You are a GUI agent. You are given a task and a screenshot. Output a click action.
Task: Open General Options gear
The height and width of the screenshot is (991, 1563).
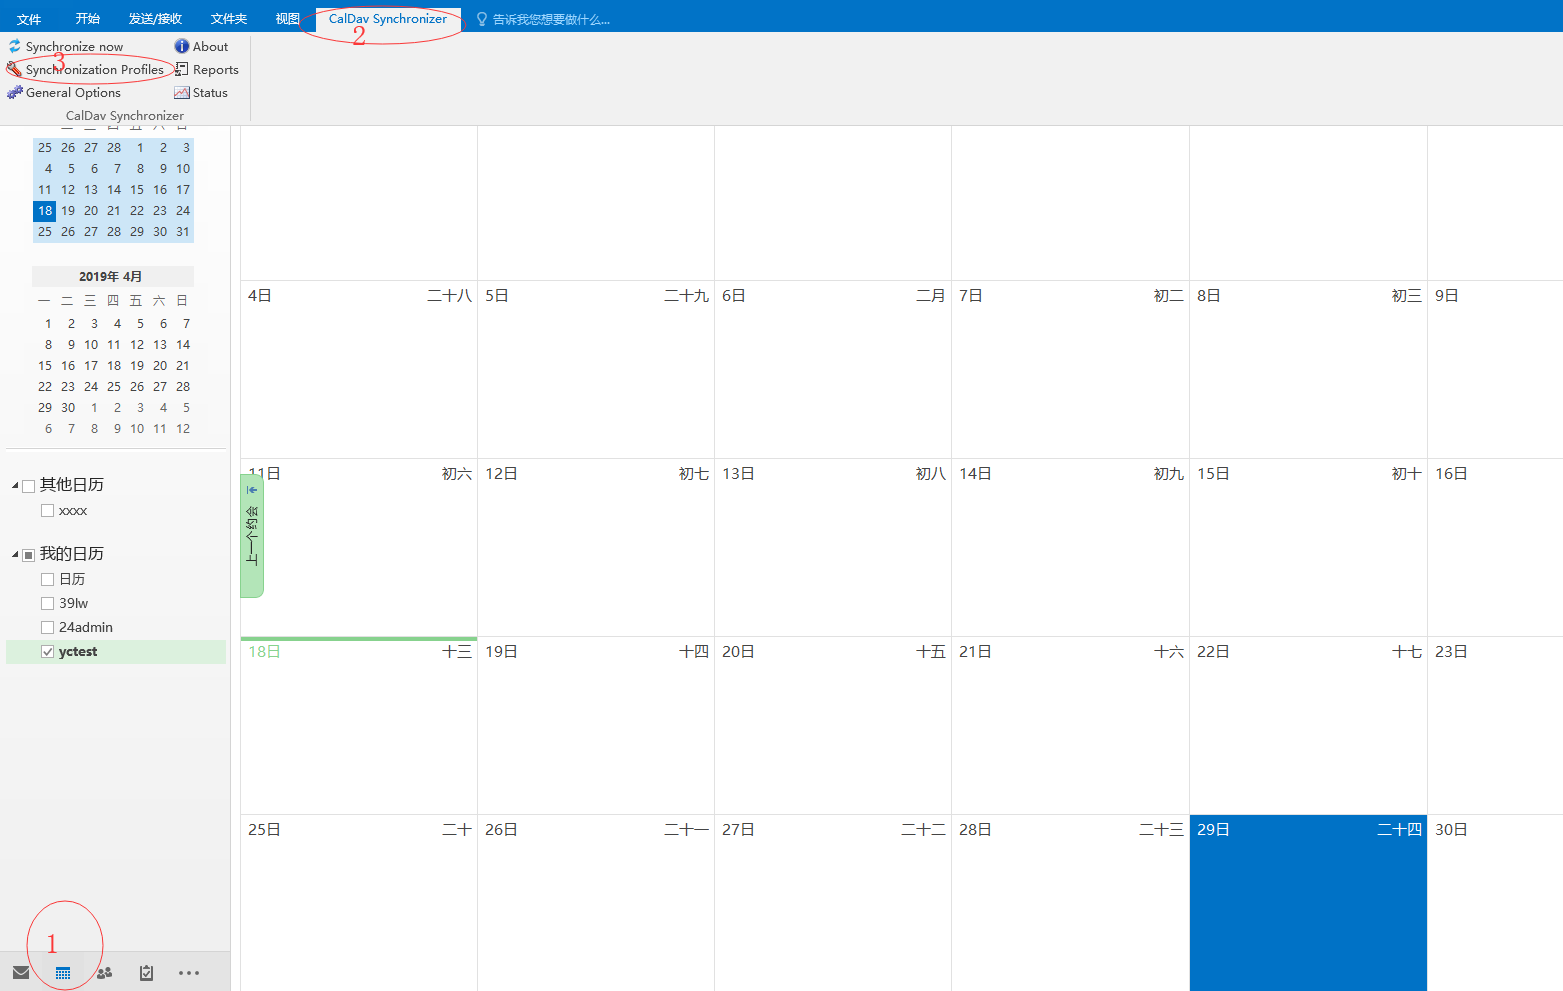coord(15,92)
